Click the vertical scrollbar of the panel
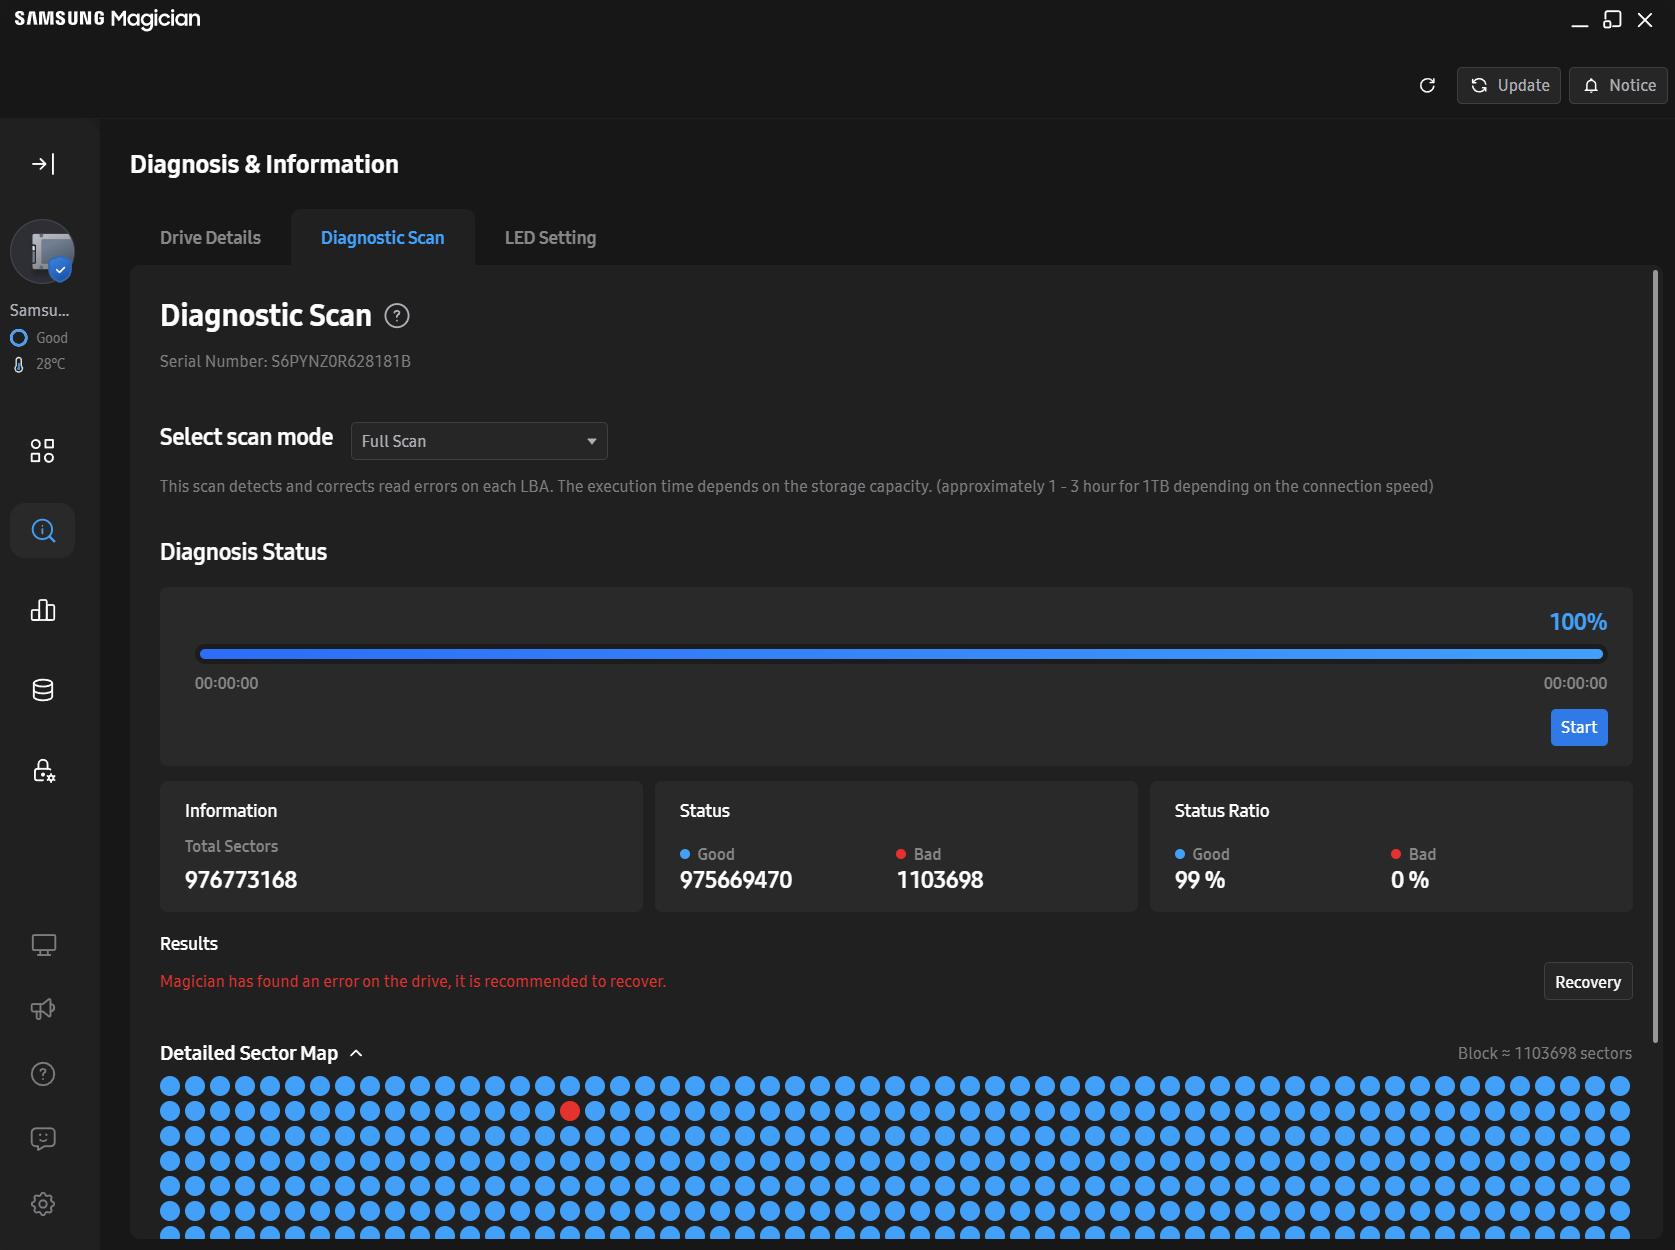 coord(1655,655)
